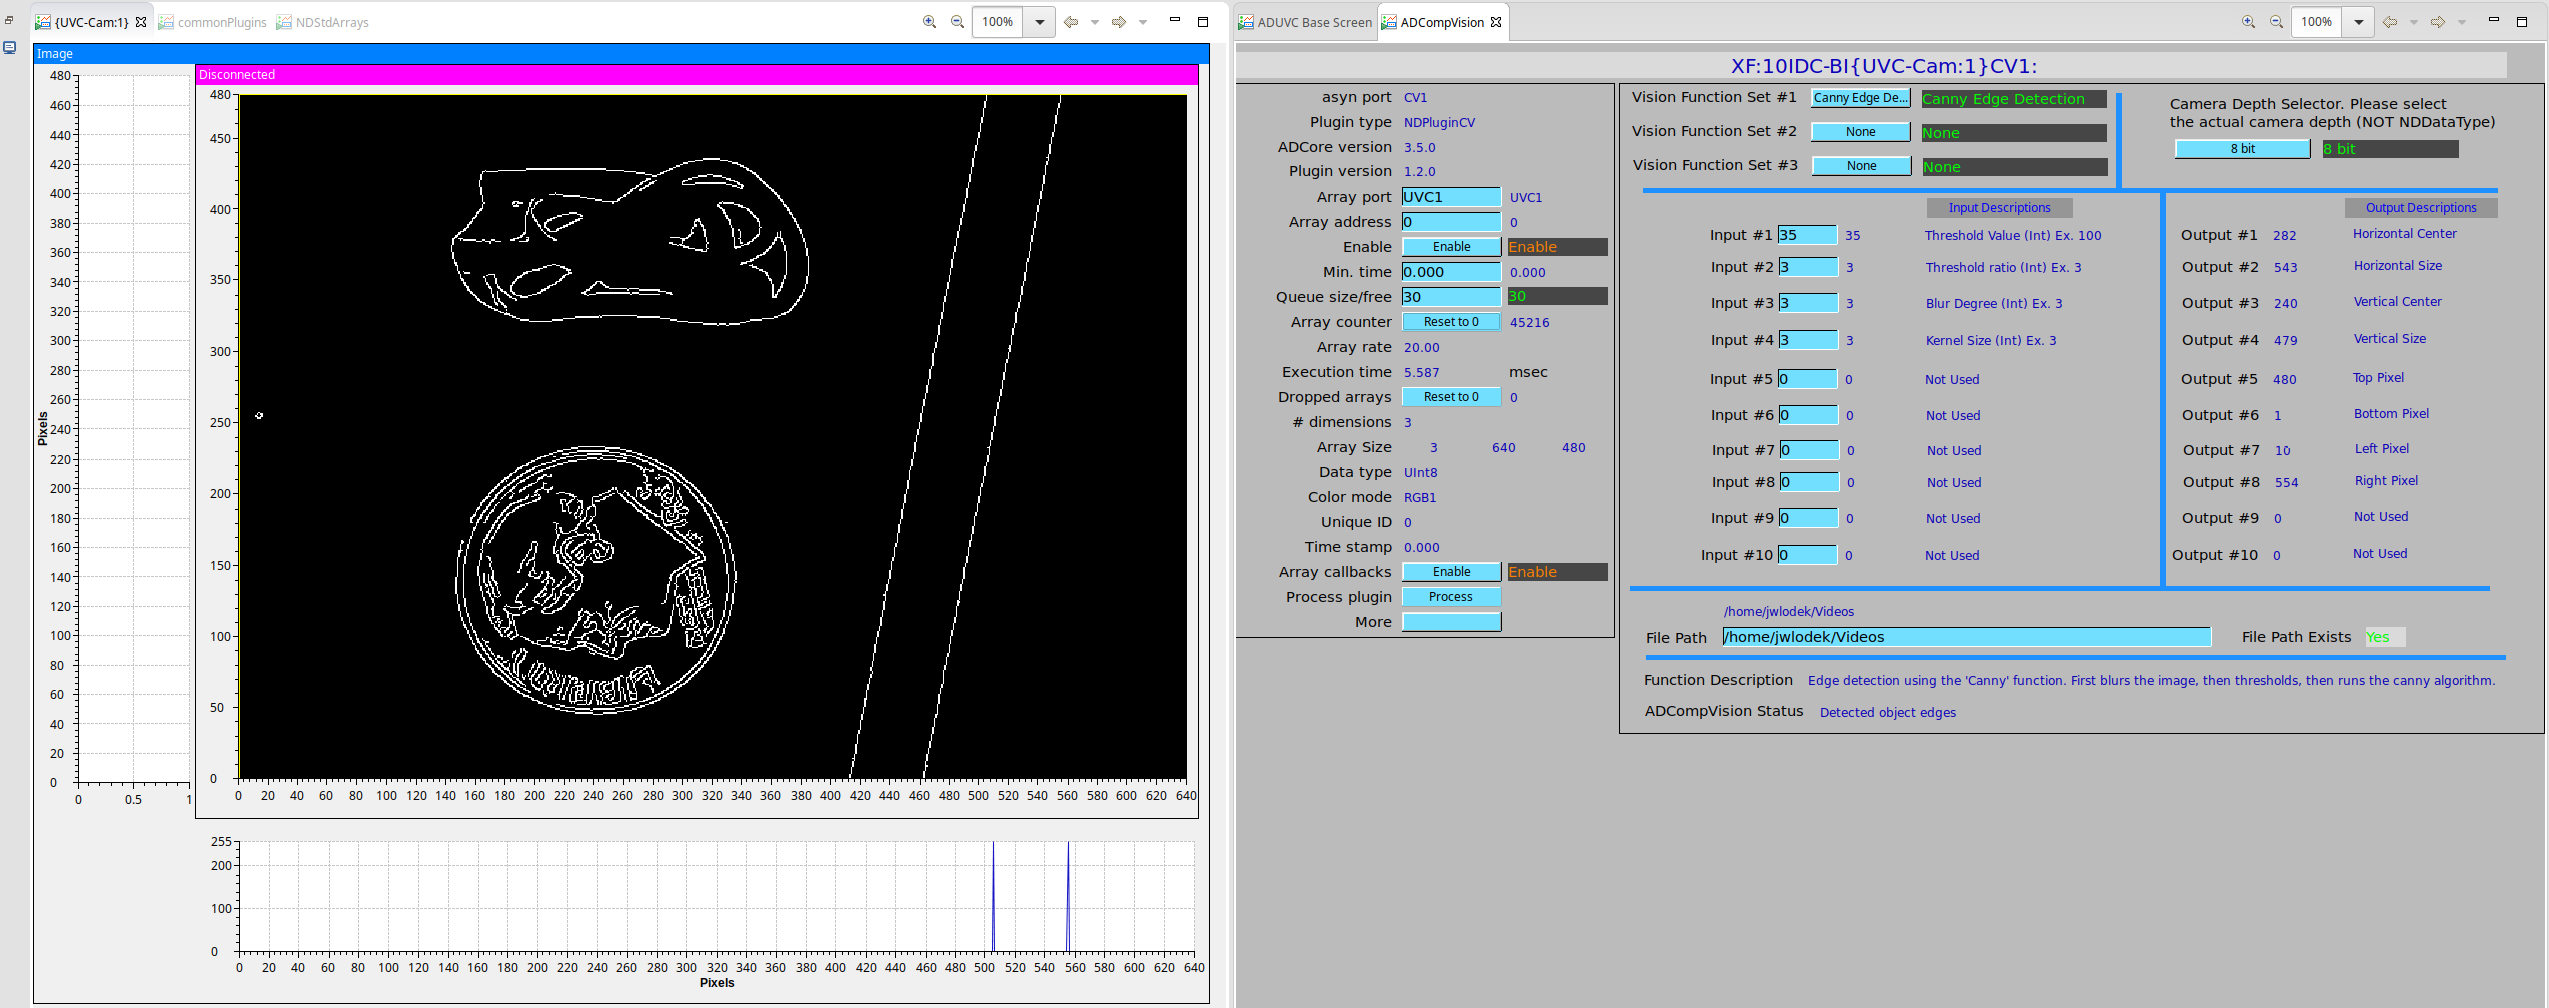The width and height of the screenshot is (2549, 1008).
Task: Maximize the ADCompVision view panel
Action: [2522, 21]
